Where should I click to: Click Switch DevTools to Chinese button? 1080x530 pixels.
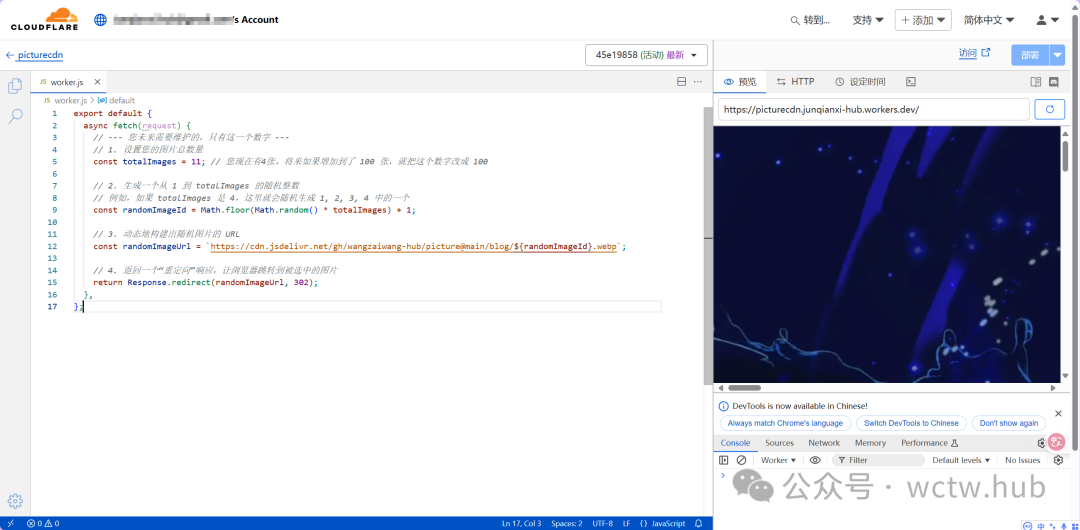point(911,423)
